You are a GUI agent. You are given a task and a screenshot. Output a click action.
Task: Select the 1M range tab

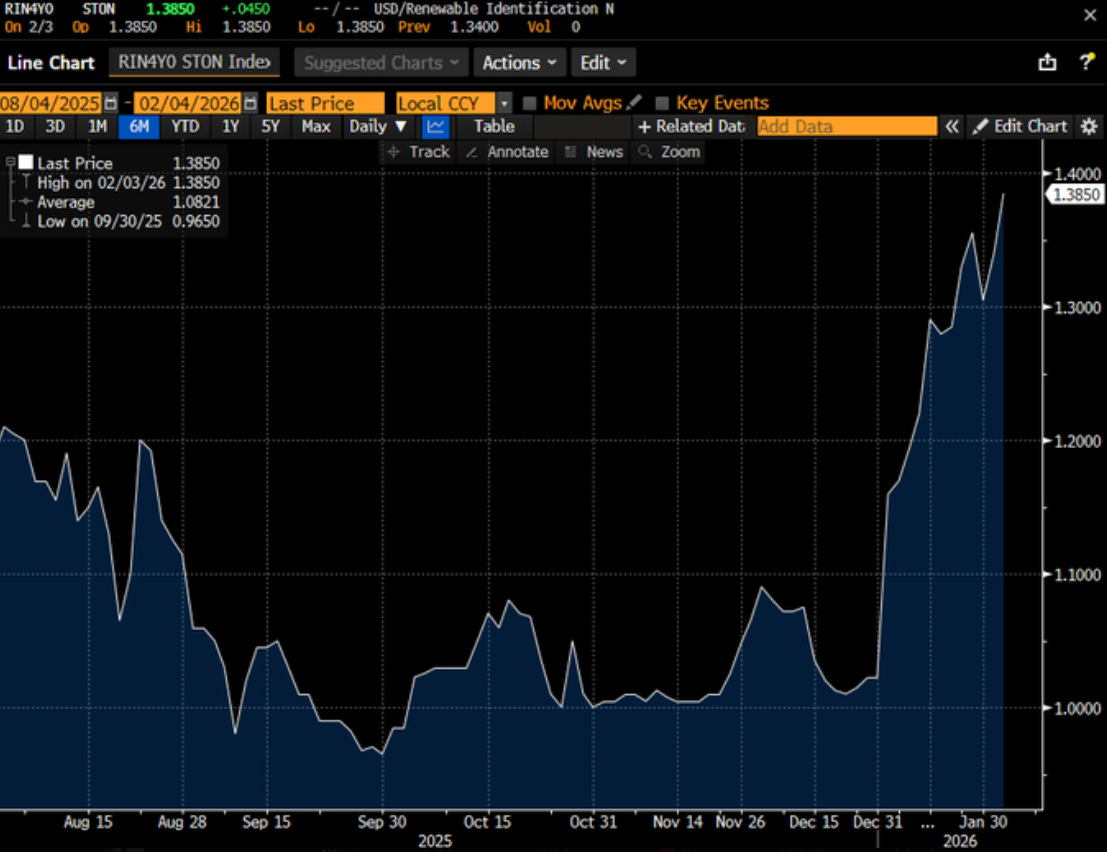[97, 127]
